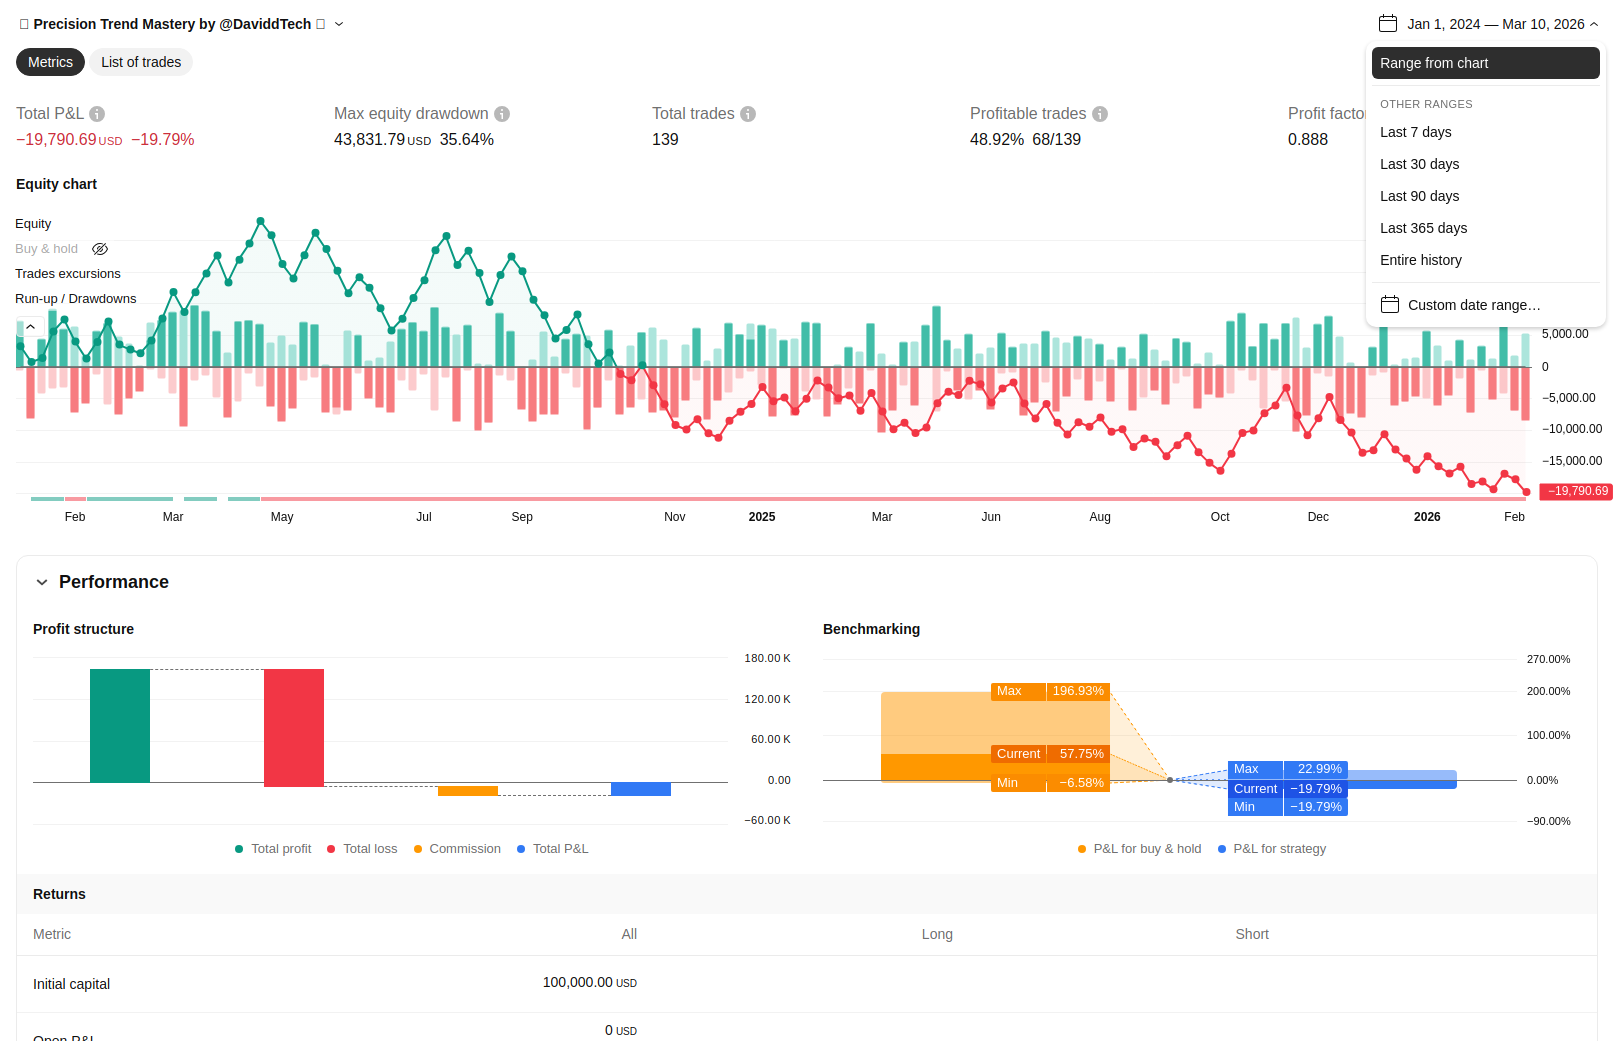This screenshot has width=1614, height=1041.
Task: Click the Total P&L info icon
Action: (x=97, y=114)
